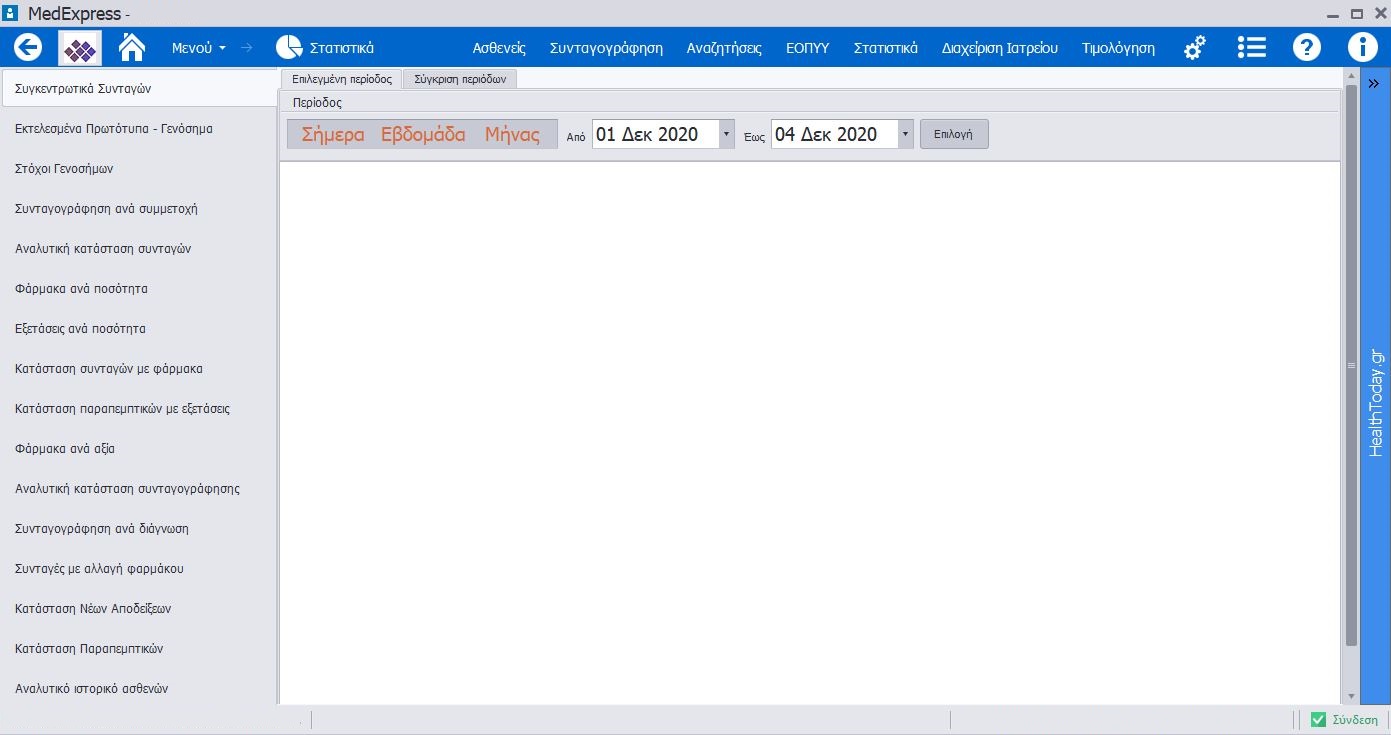Click the Έως date field 04 Δεκ 2020
The image size is (1391, 735).
tap(834, 134)
